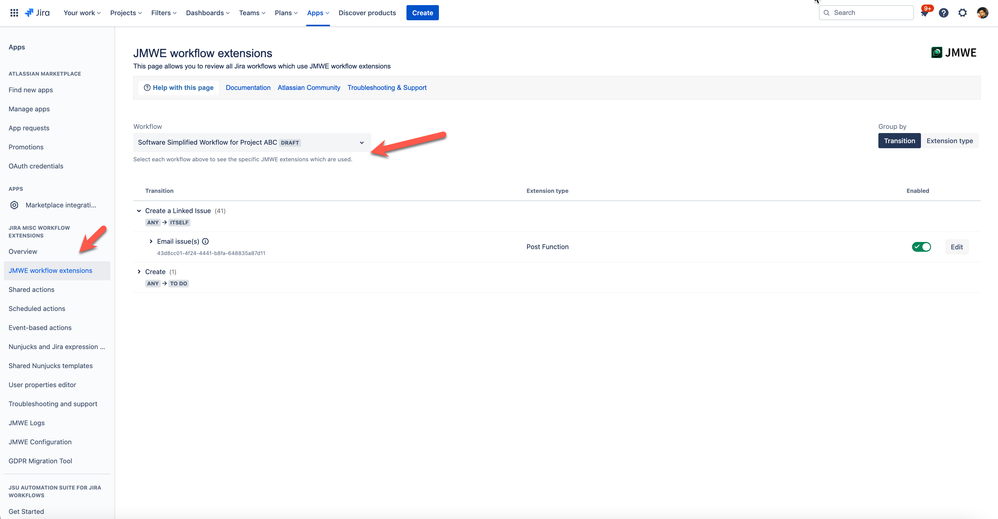
Task: Open the Apps menu
Action: 318,13
